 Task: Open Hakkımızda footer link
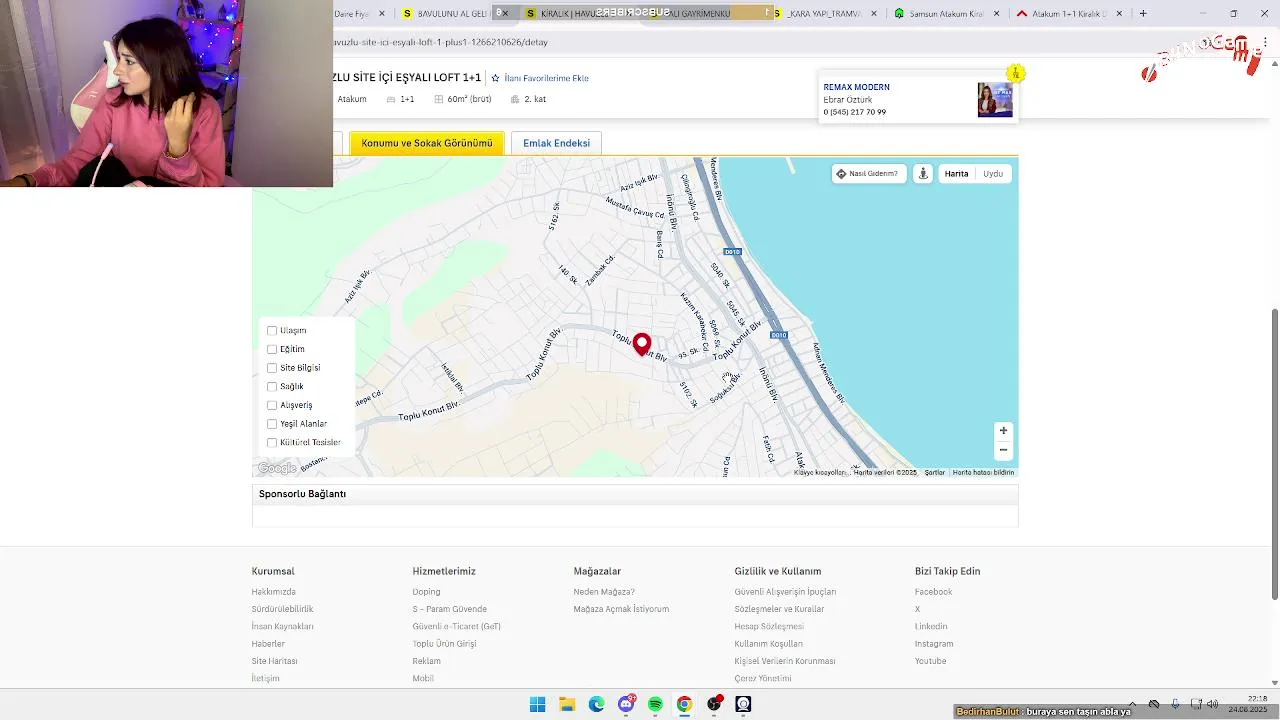click(273, 592)
